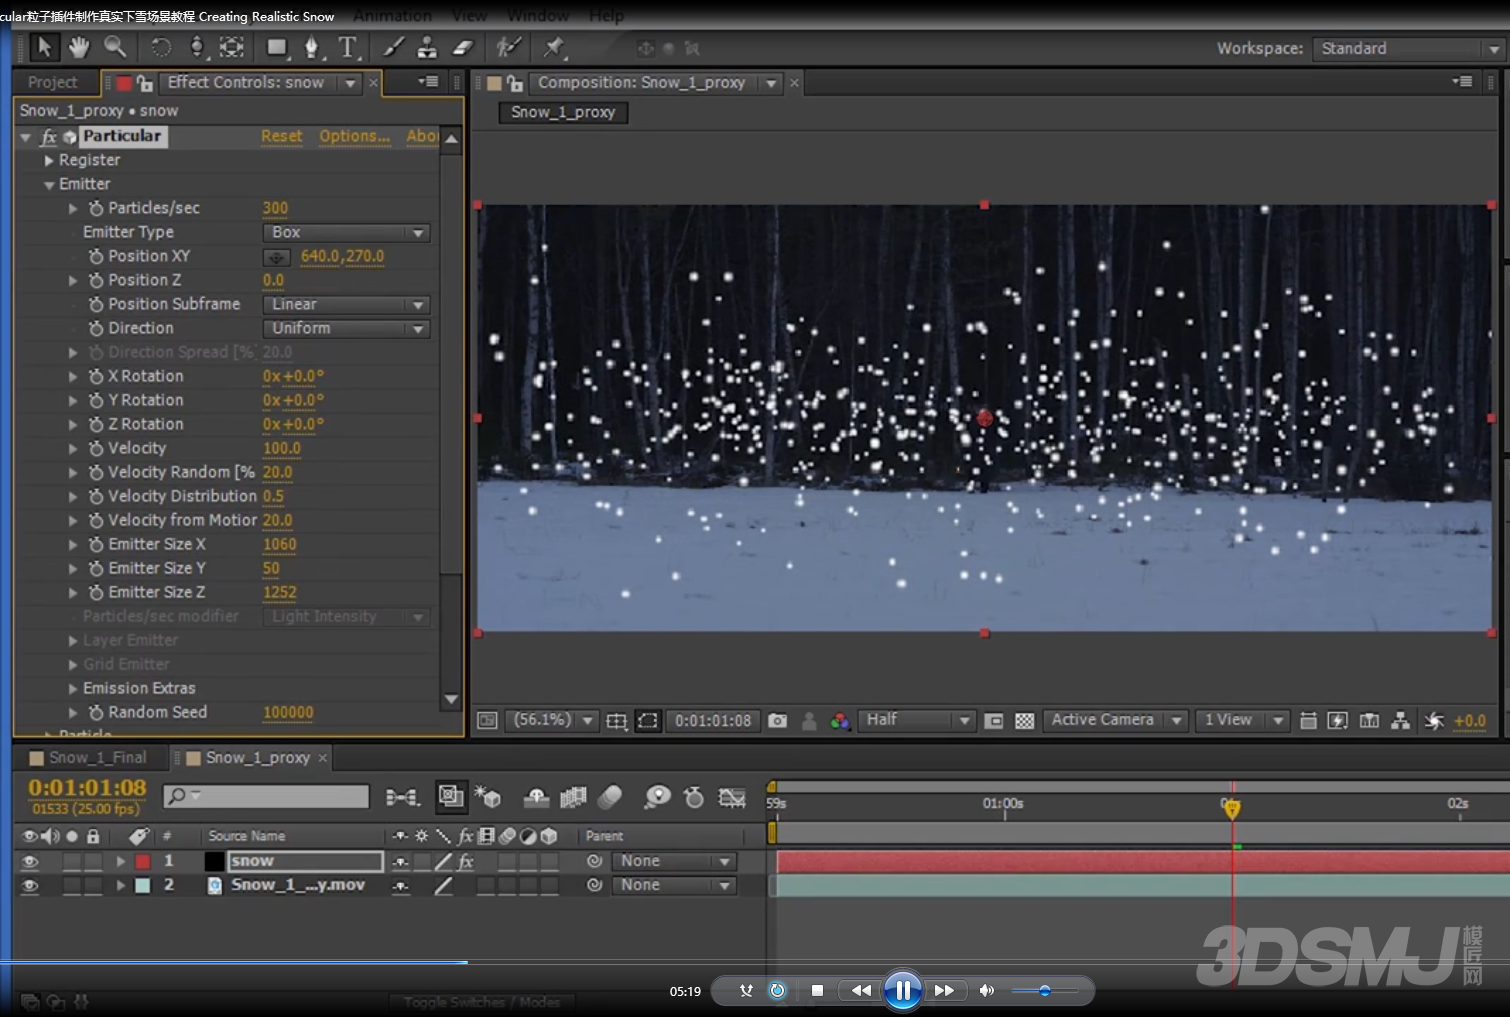The width and height of the screenshot is (1510, 1017).
Task: Pause the video player
Action: pos(902,990)
